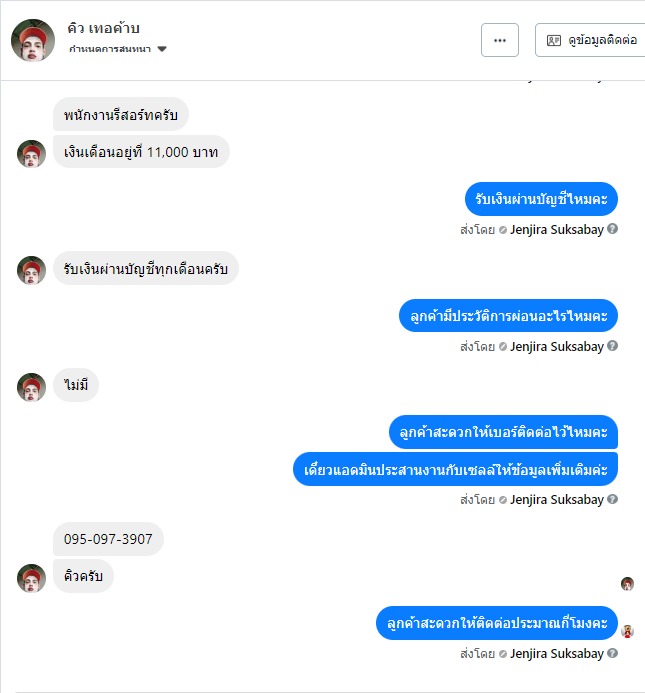Click small seen avatar beside คิวครับ row
Image resolution: width=645 pixels, height=693 pixels.
[627, 584]
